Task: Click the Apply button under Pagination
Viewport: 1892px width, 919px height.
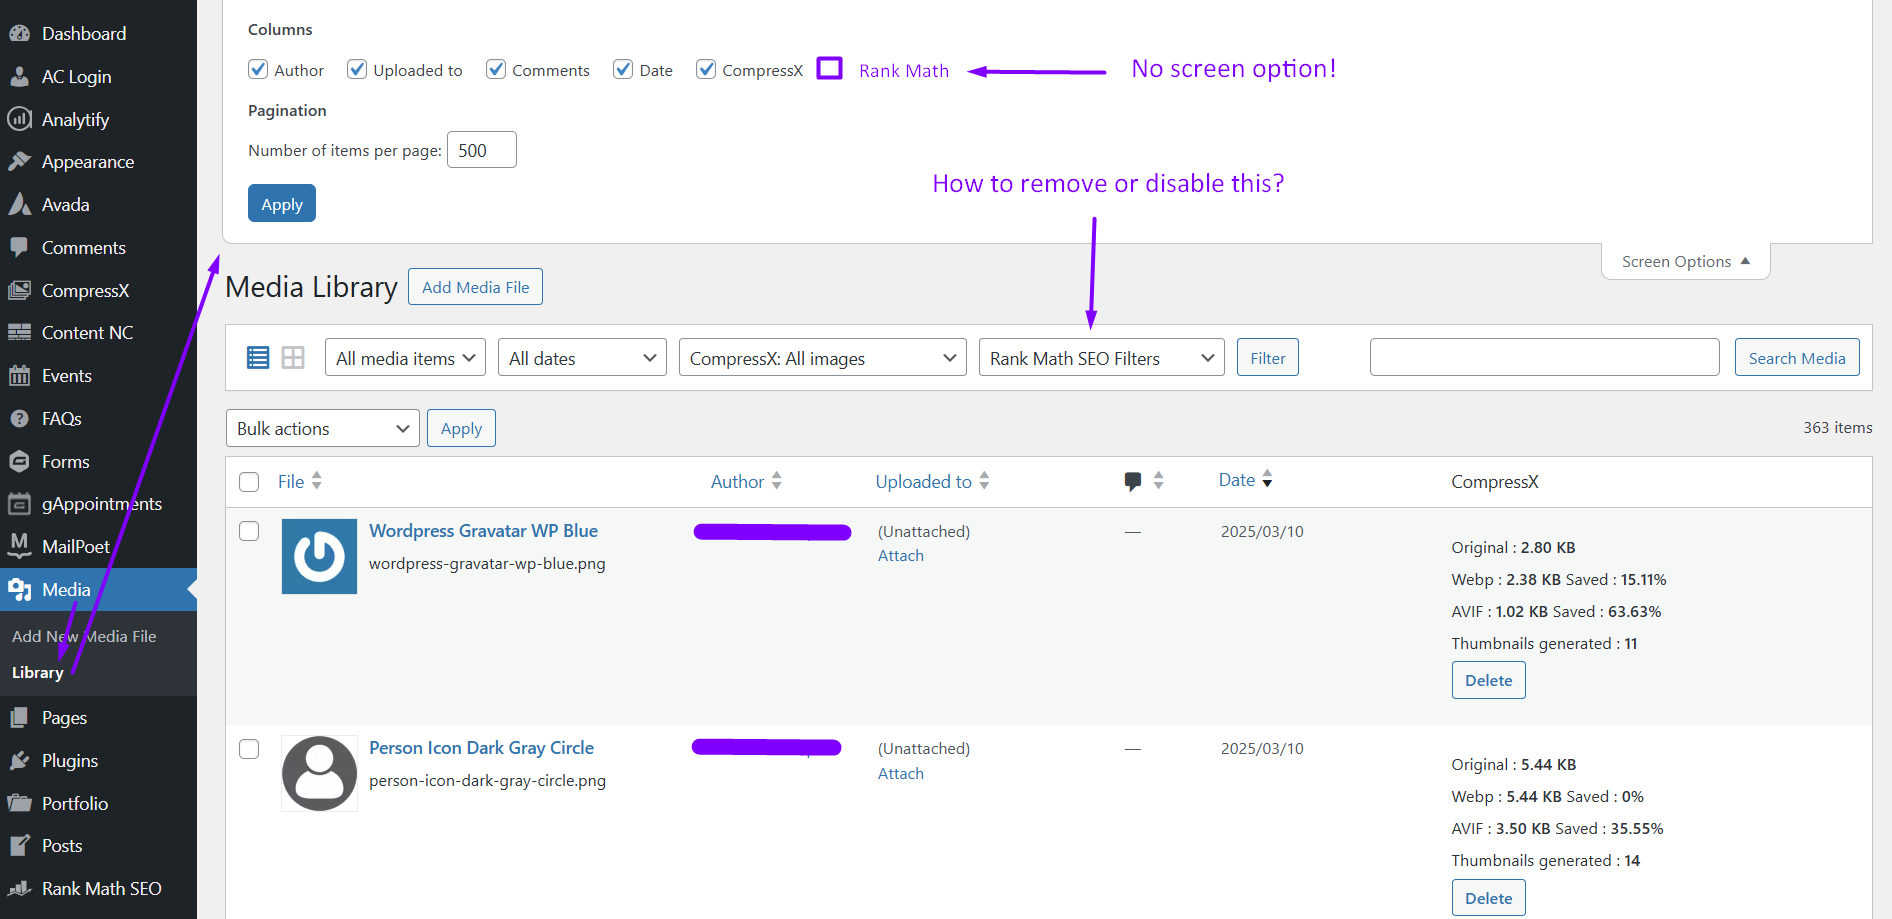Action: coord(282,203)
